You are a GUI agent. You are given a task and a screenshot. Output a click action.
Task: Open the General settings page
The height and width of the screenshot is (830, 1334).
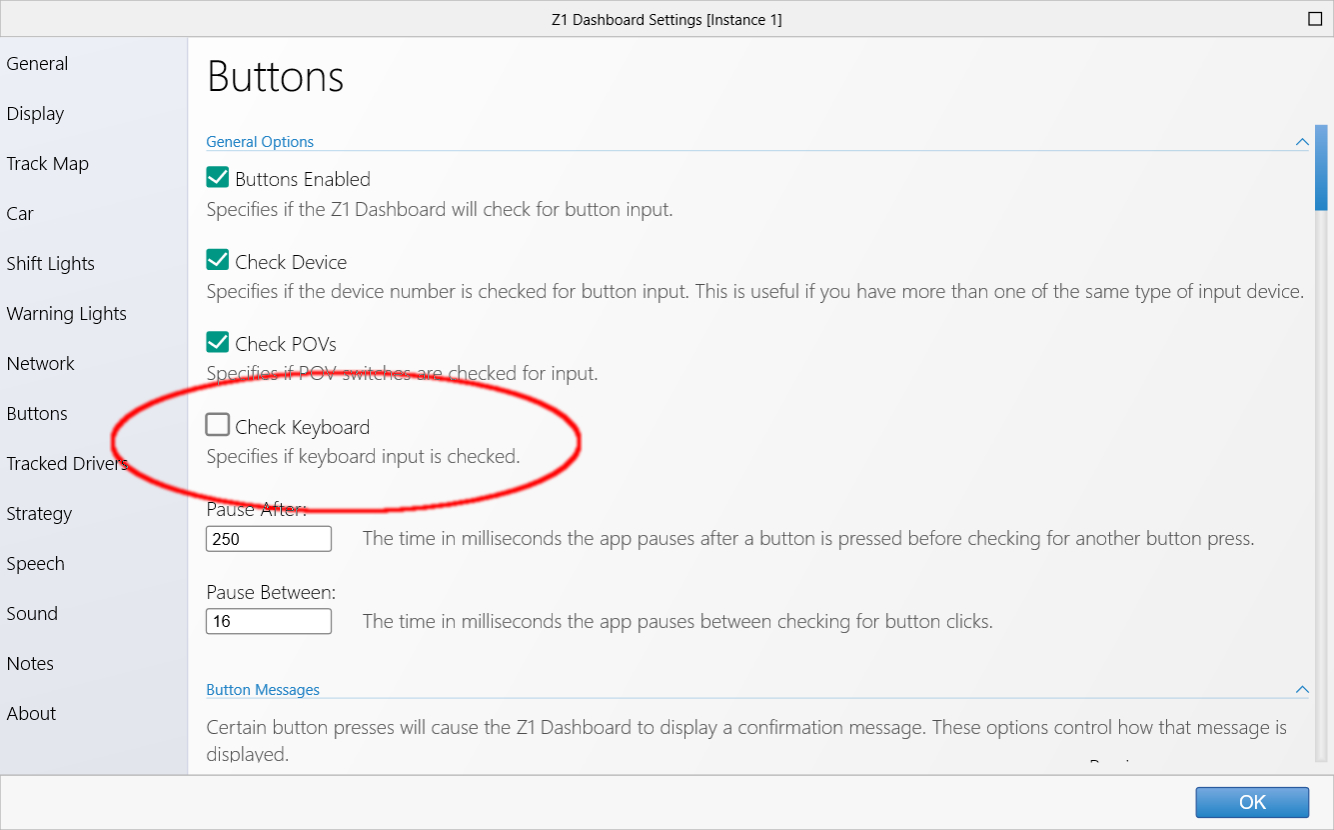[37, 64]
